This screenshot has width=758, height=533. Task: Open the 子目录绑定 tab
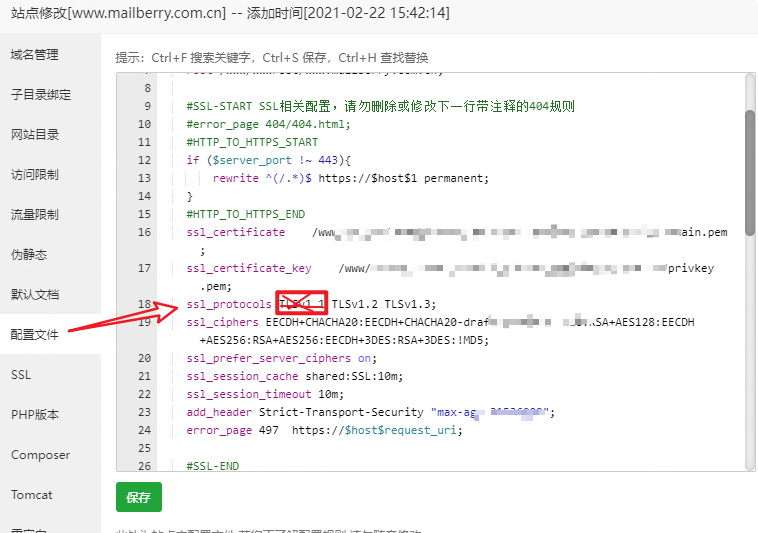41,95
